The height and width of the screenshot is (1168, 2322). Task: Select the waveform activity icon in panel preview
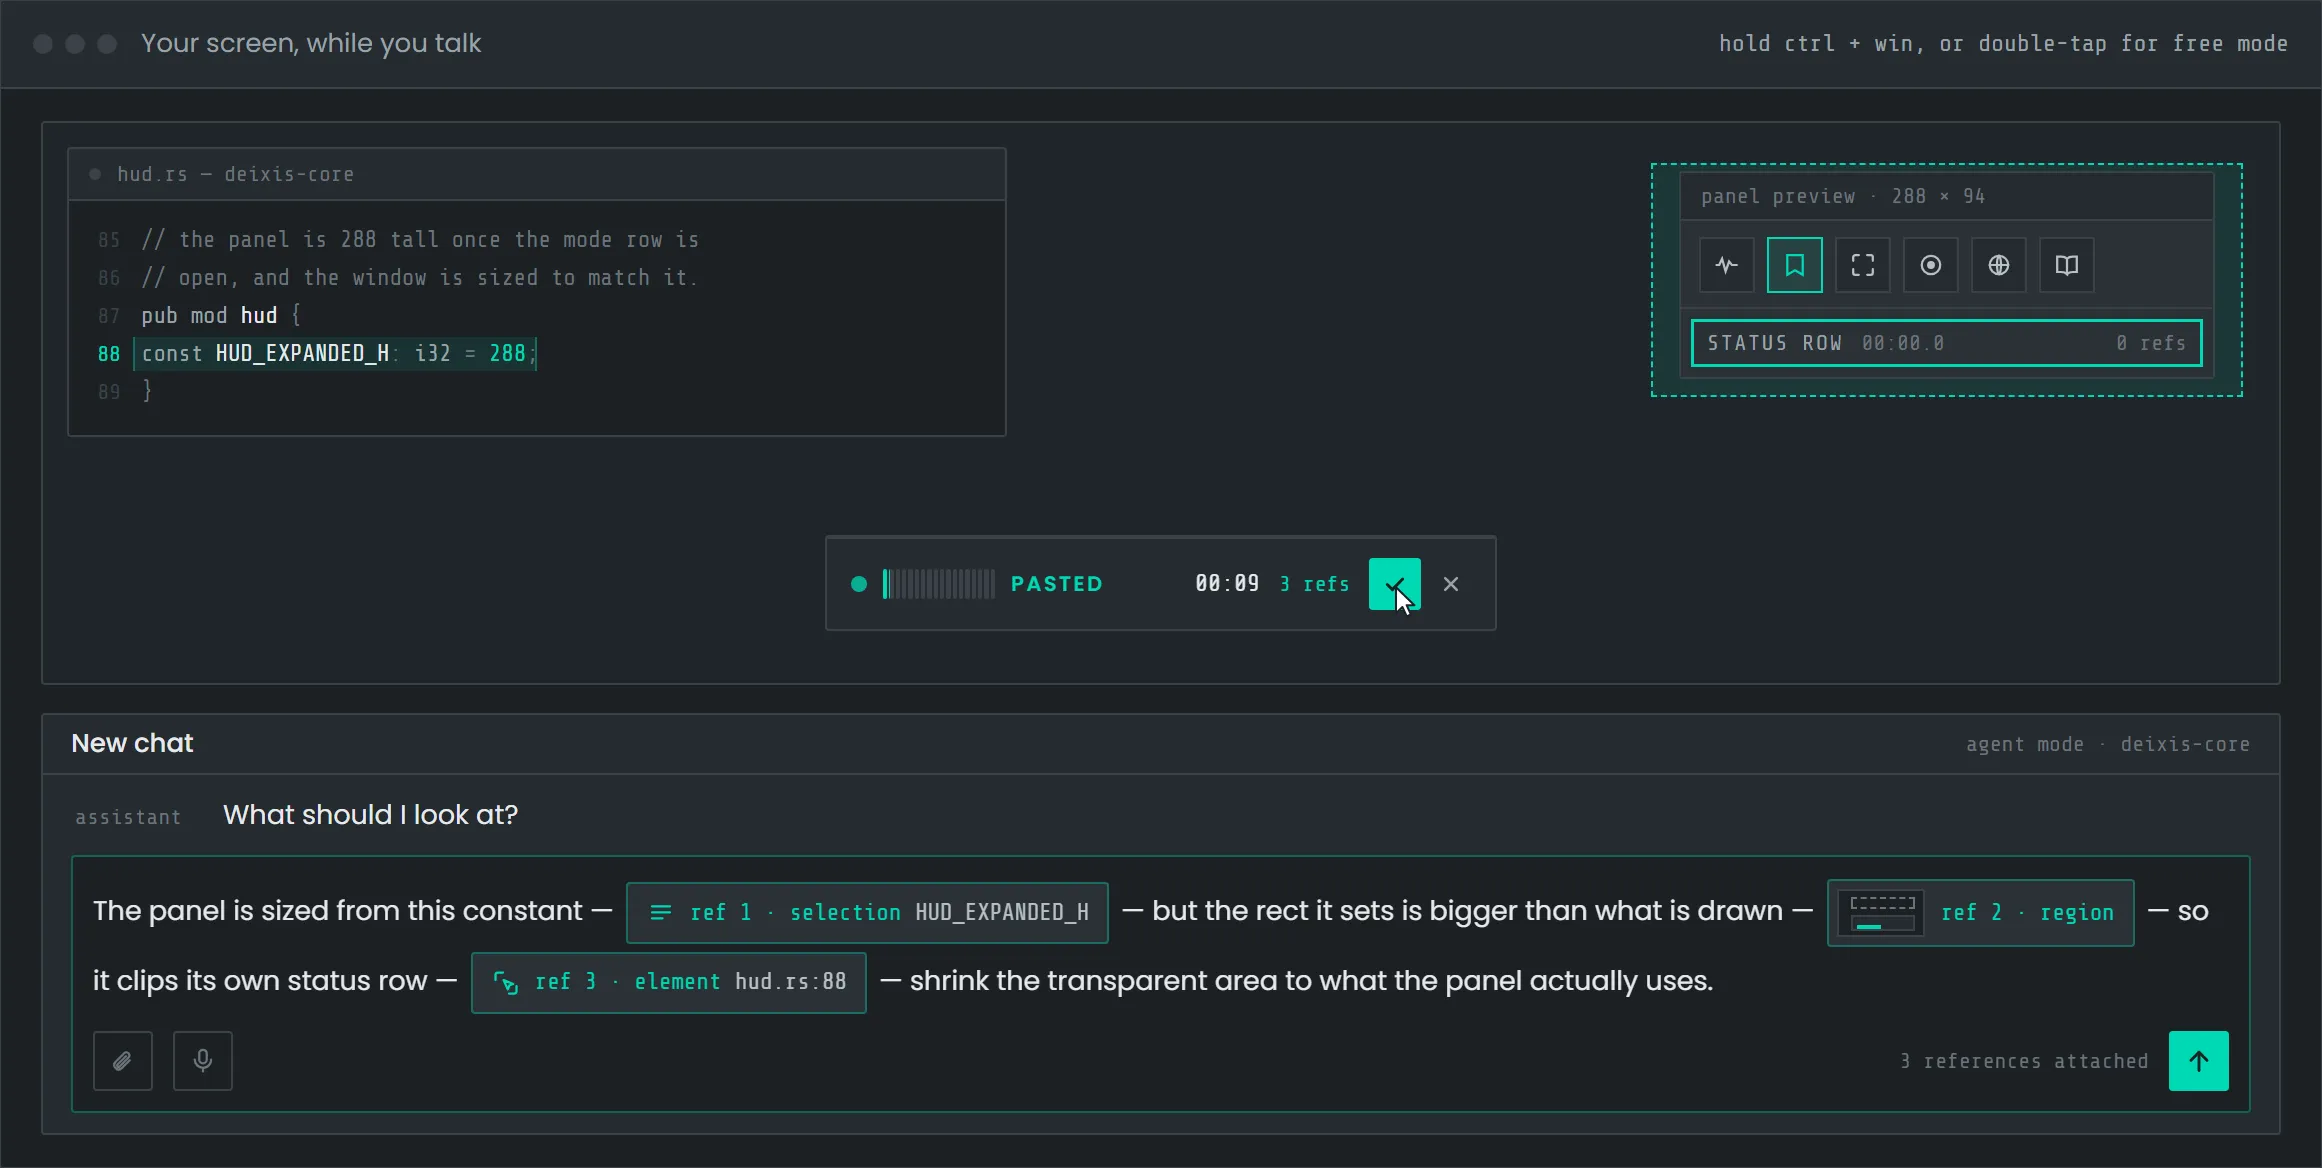(1726, 265)
